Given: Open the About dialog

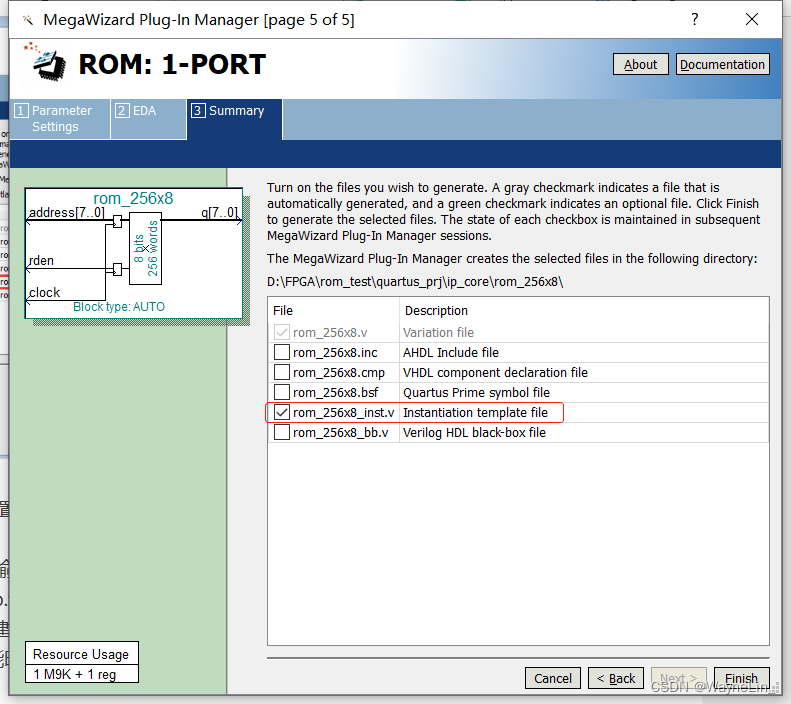Looking at the screenshot, I should tap(641, 65).
